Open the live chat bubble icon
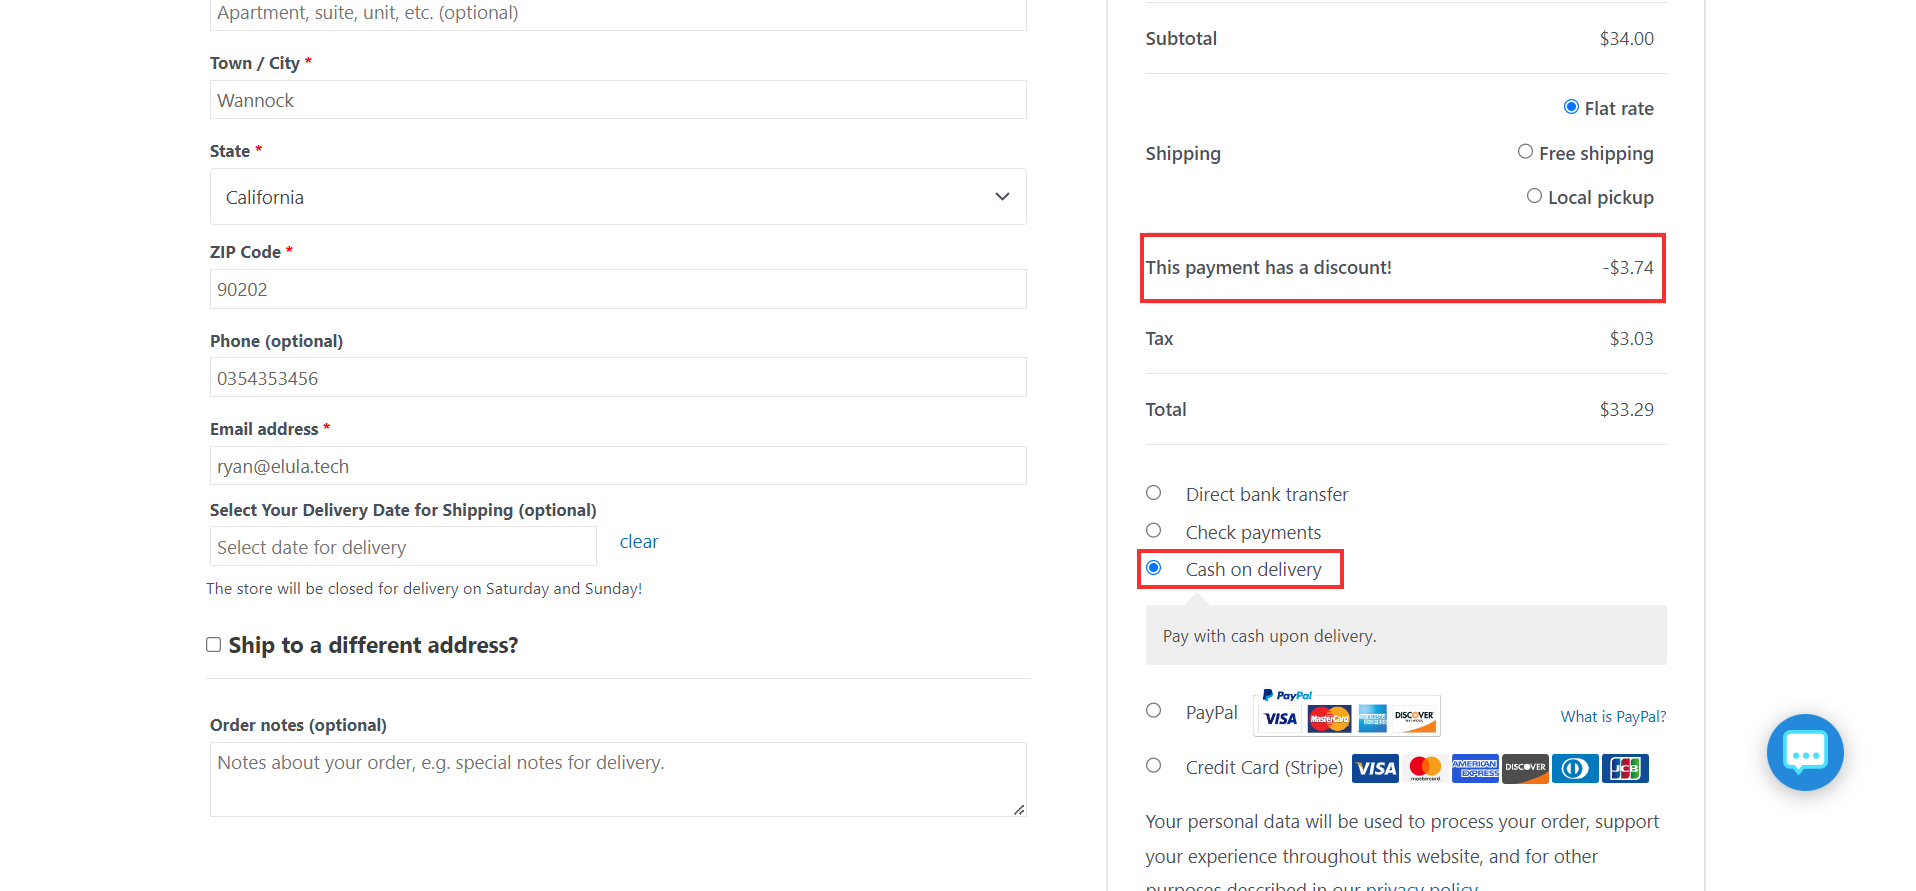Viewport: 1916px width, 891px height. 1804,752
